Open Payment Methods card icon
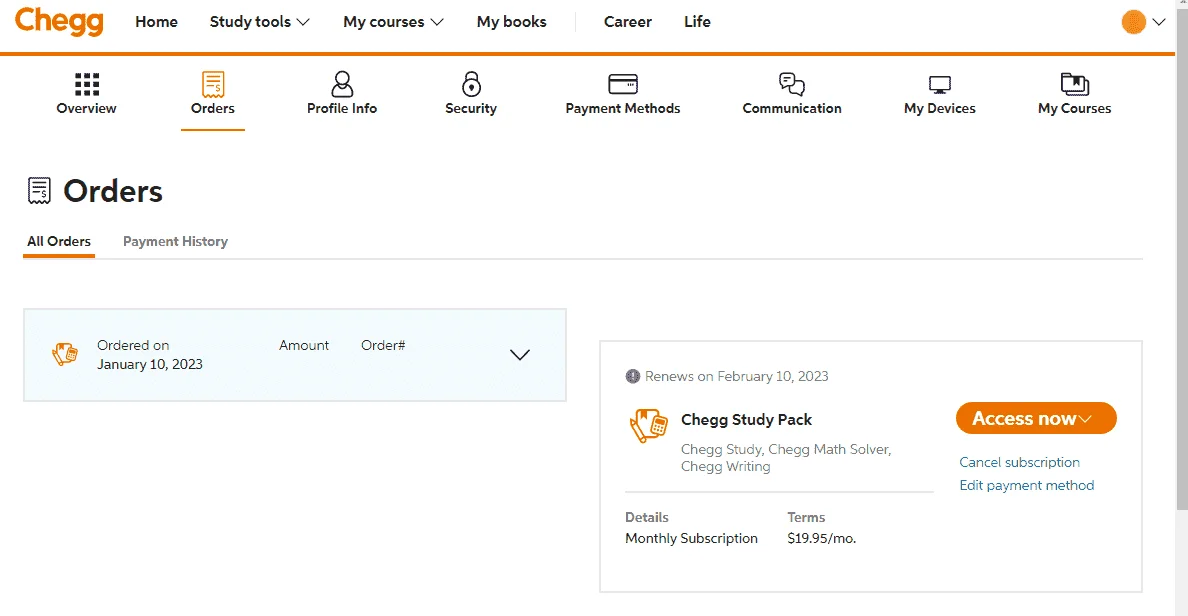 (623, 84)
